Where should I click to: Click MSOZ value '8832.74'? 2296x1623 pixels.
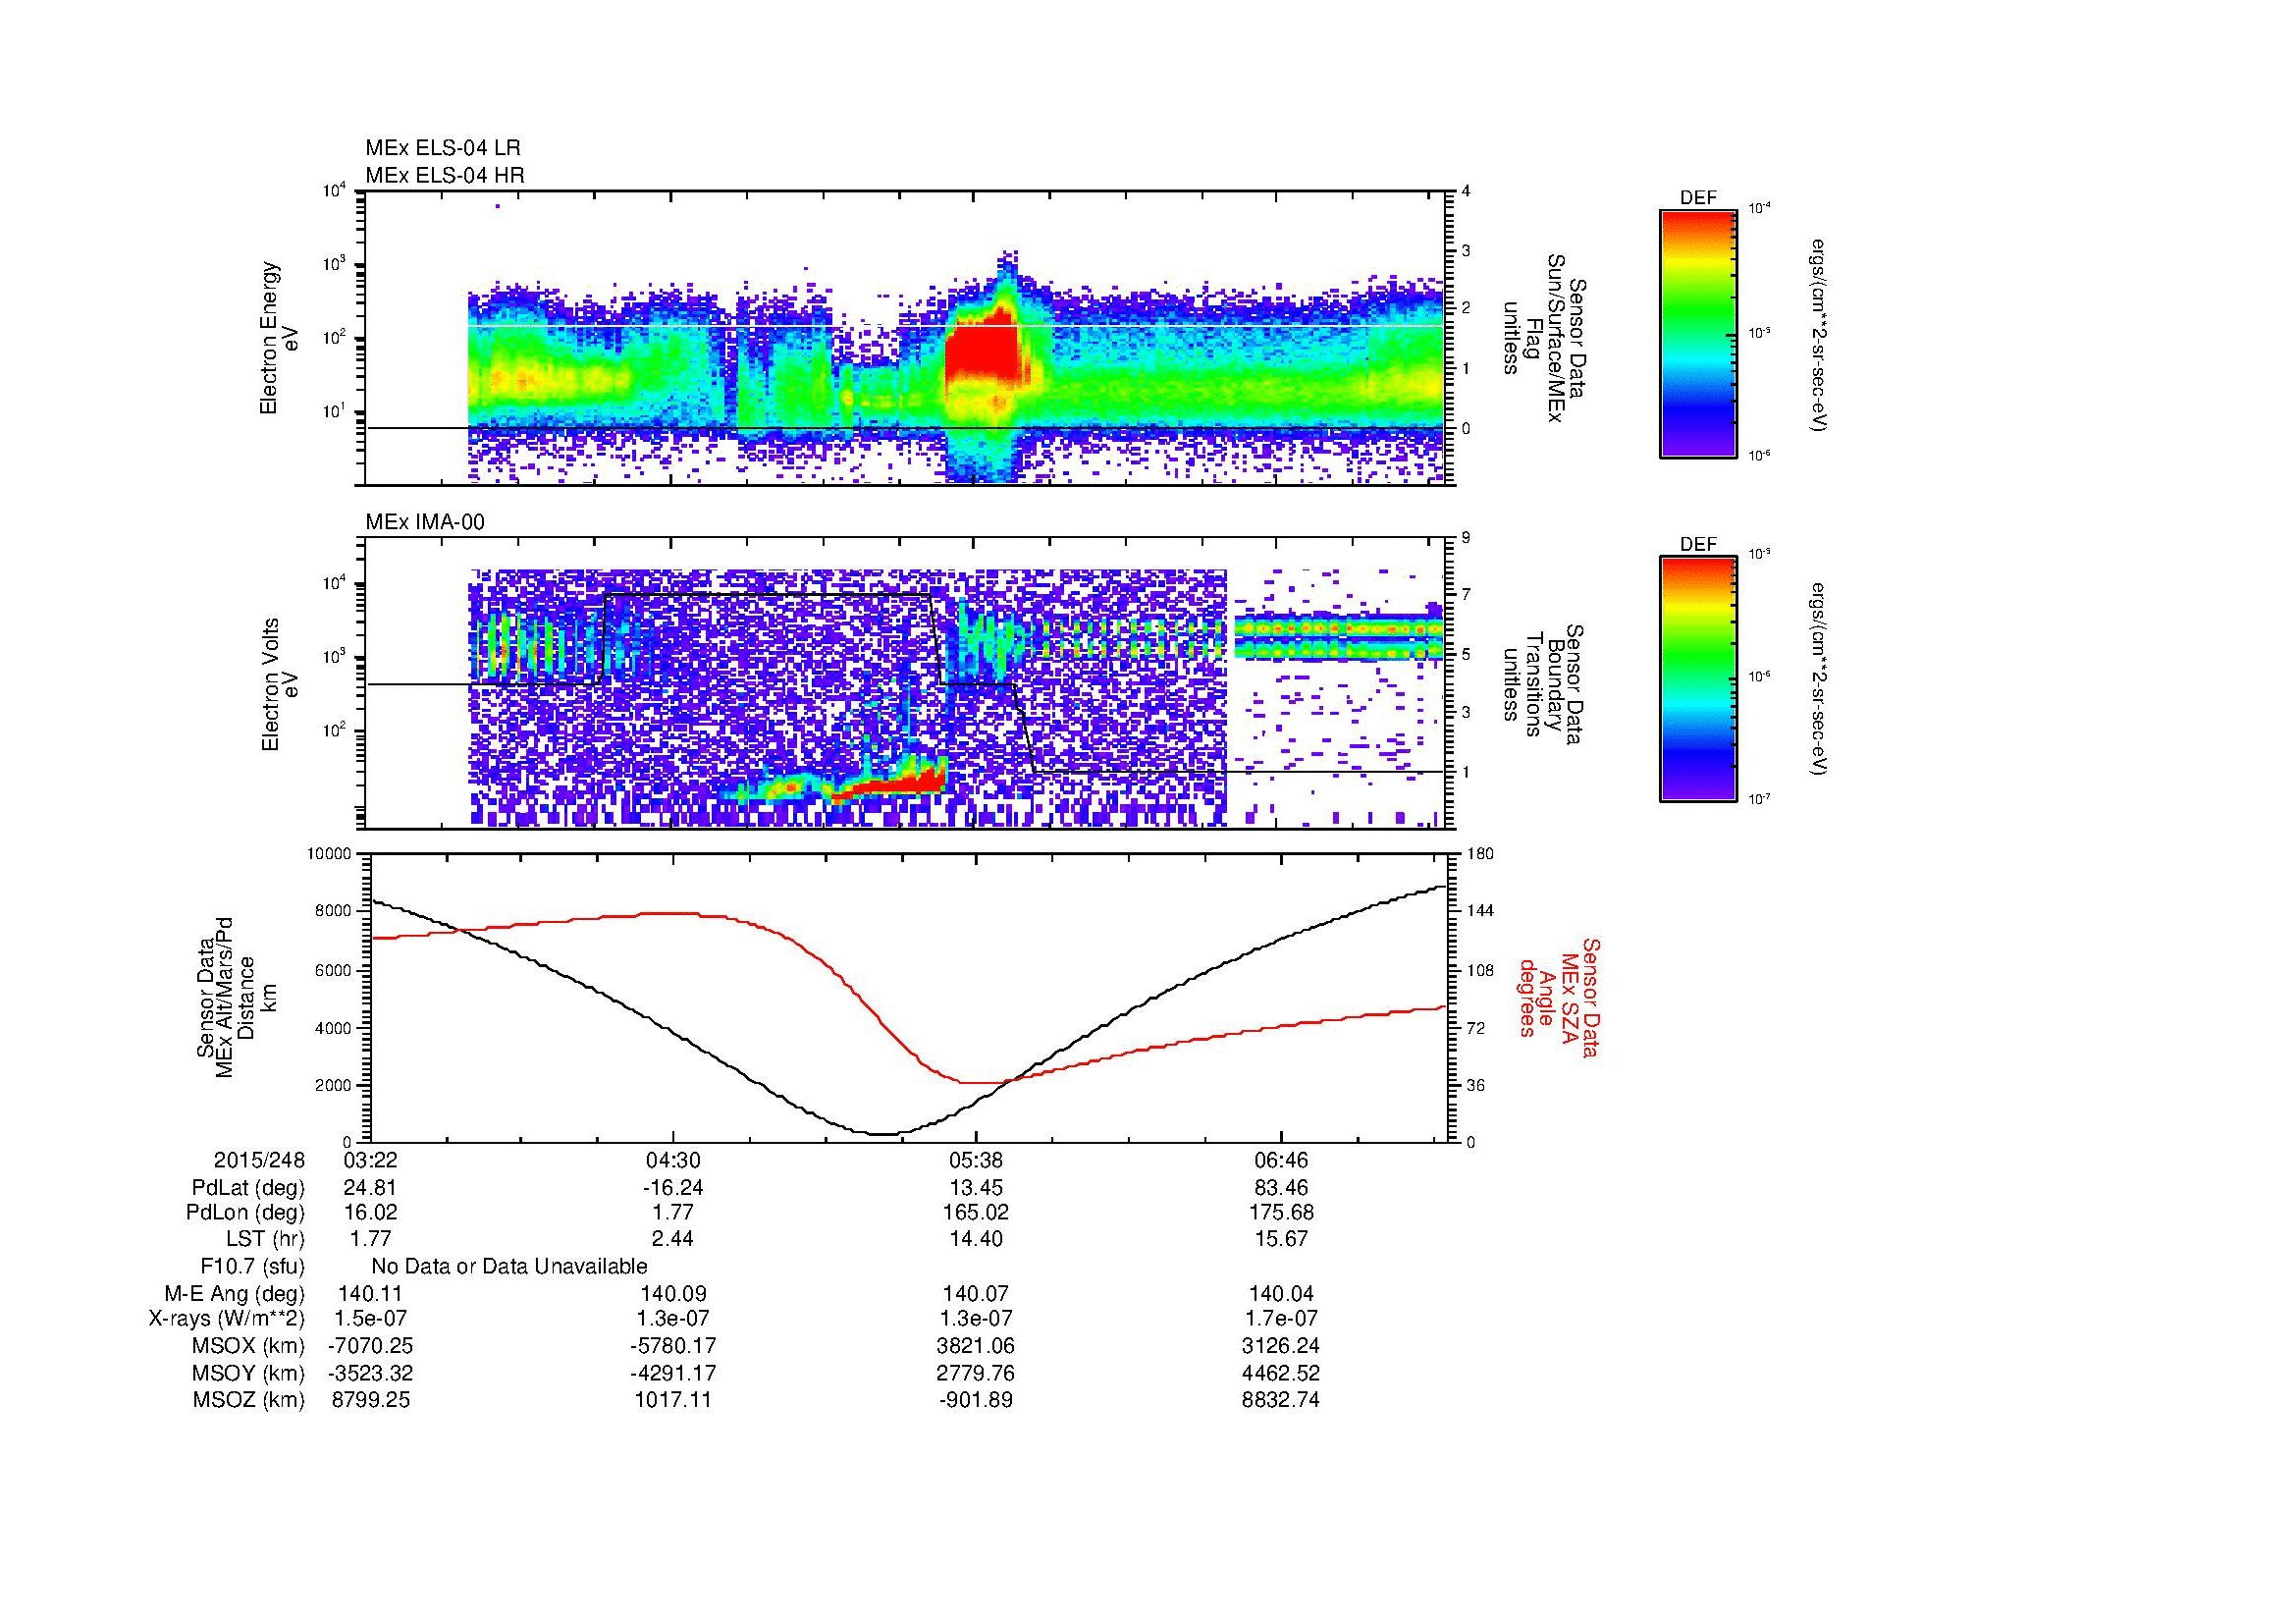1281,1400
